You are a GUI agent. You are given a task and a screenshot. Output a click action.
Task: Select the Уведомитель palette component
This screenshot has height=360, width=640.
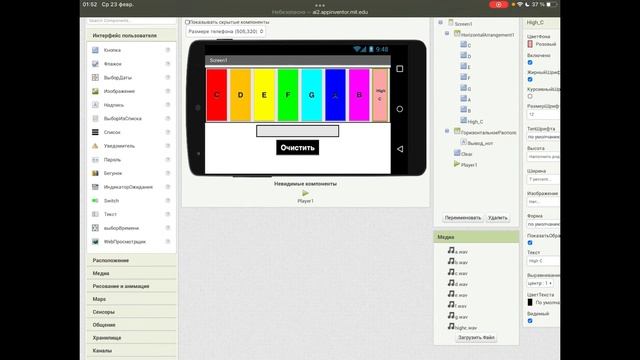(119, 146)
